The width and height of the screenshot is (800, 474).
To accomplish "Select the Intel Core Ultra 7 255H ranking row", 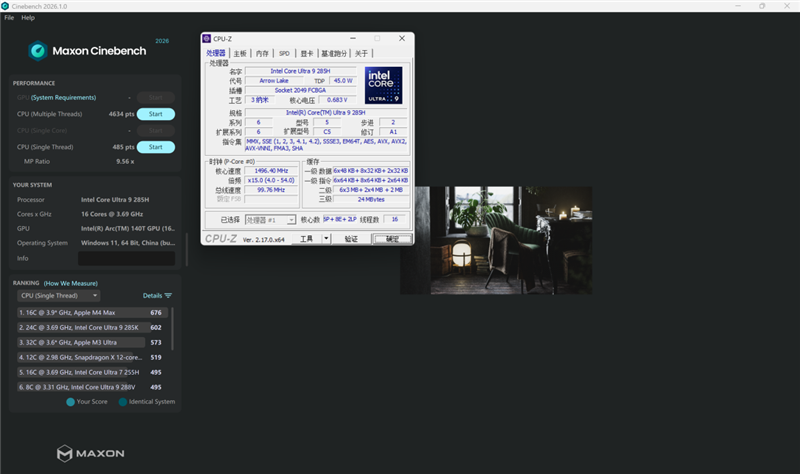I will click(92, 372).
